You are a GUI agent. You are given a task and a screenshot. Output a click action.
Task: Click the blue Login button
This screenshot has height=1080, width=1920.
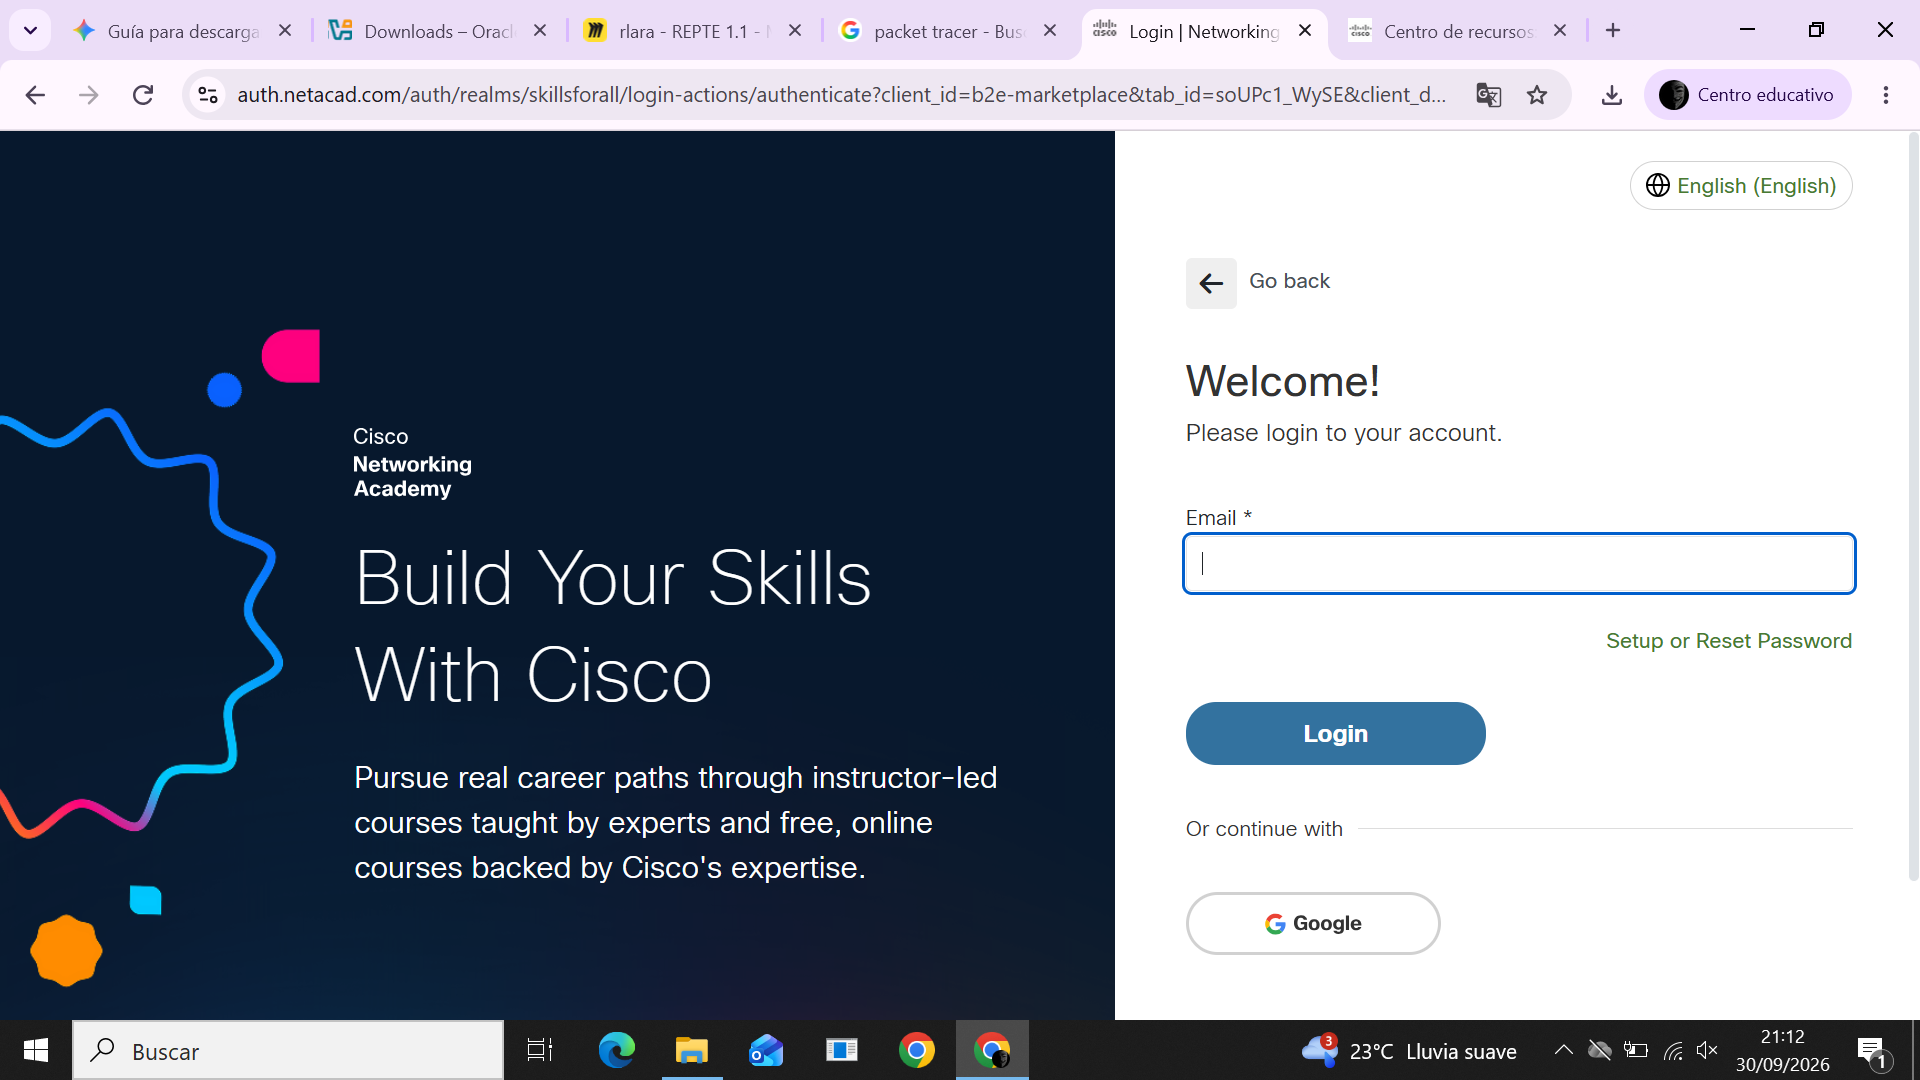coord(1336,734)
